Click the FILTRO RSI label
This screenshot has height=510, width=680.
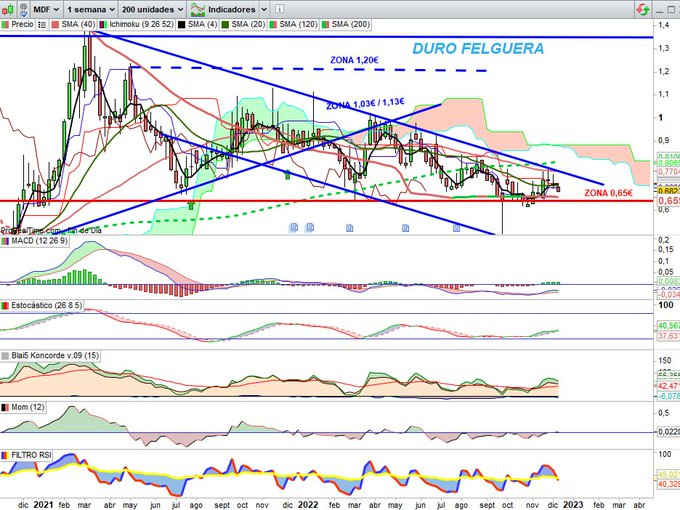(x=31, y=455)
